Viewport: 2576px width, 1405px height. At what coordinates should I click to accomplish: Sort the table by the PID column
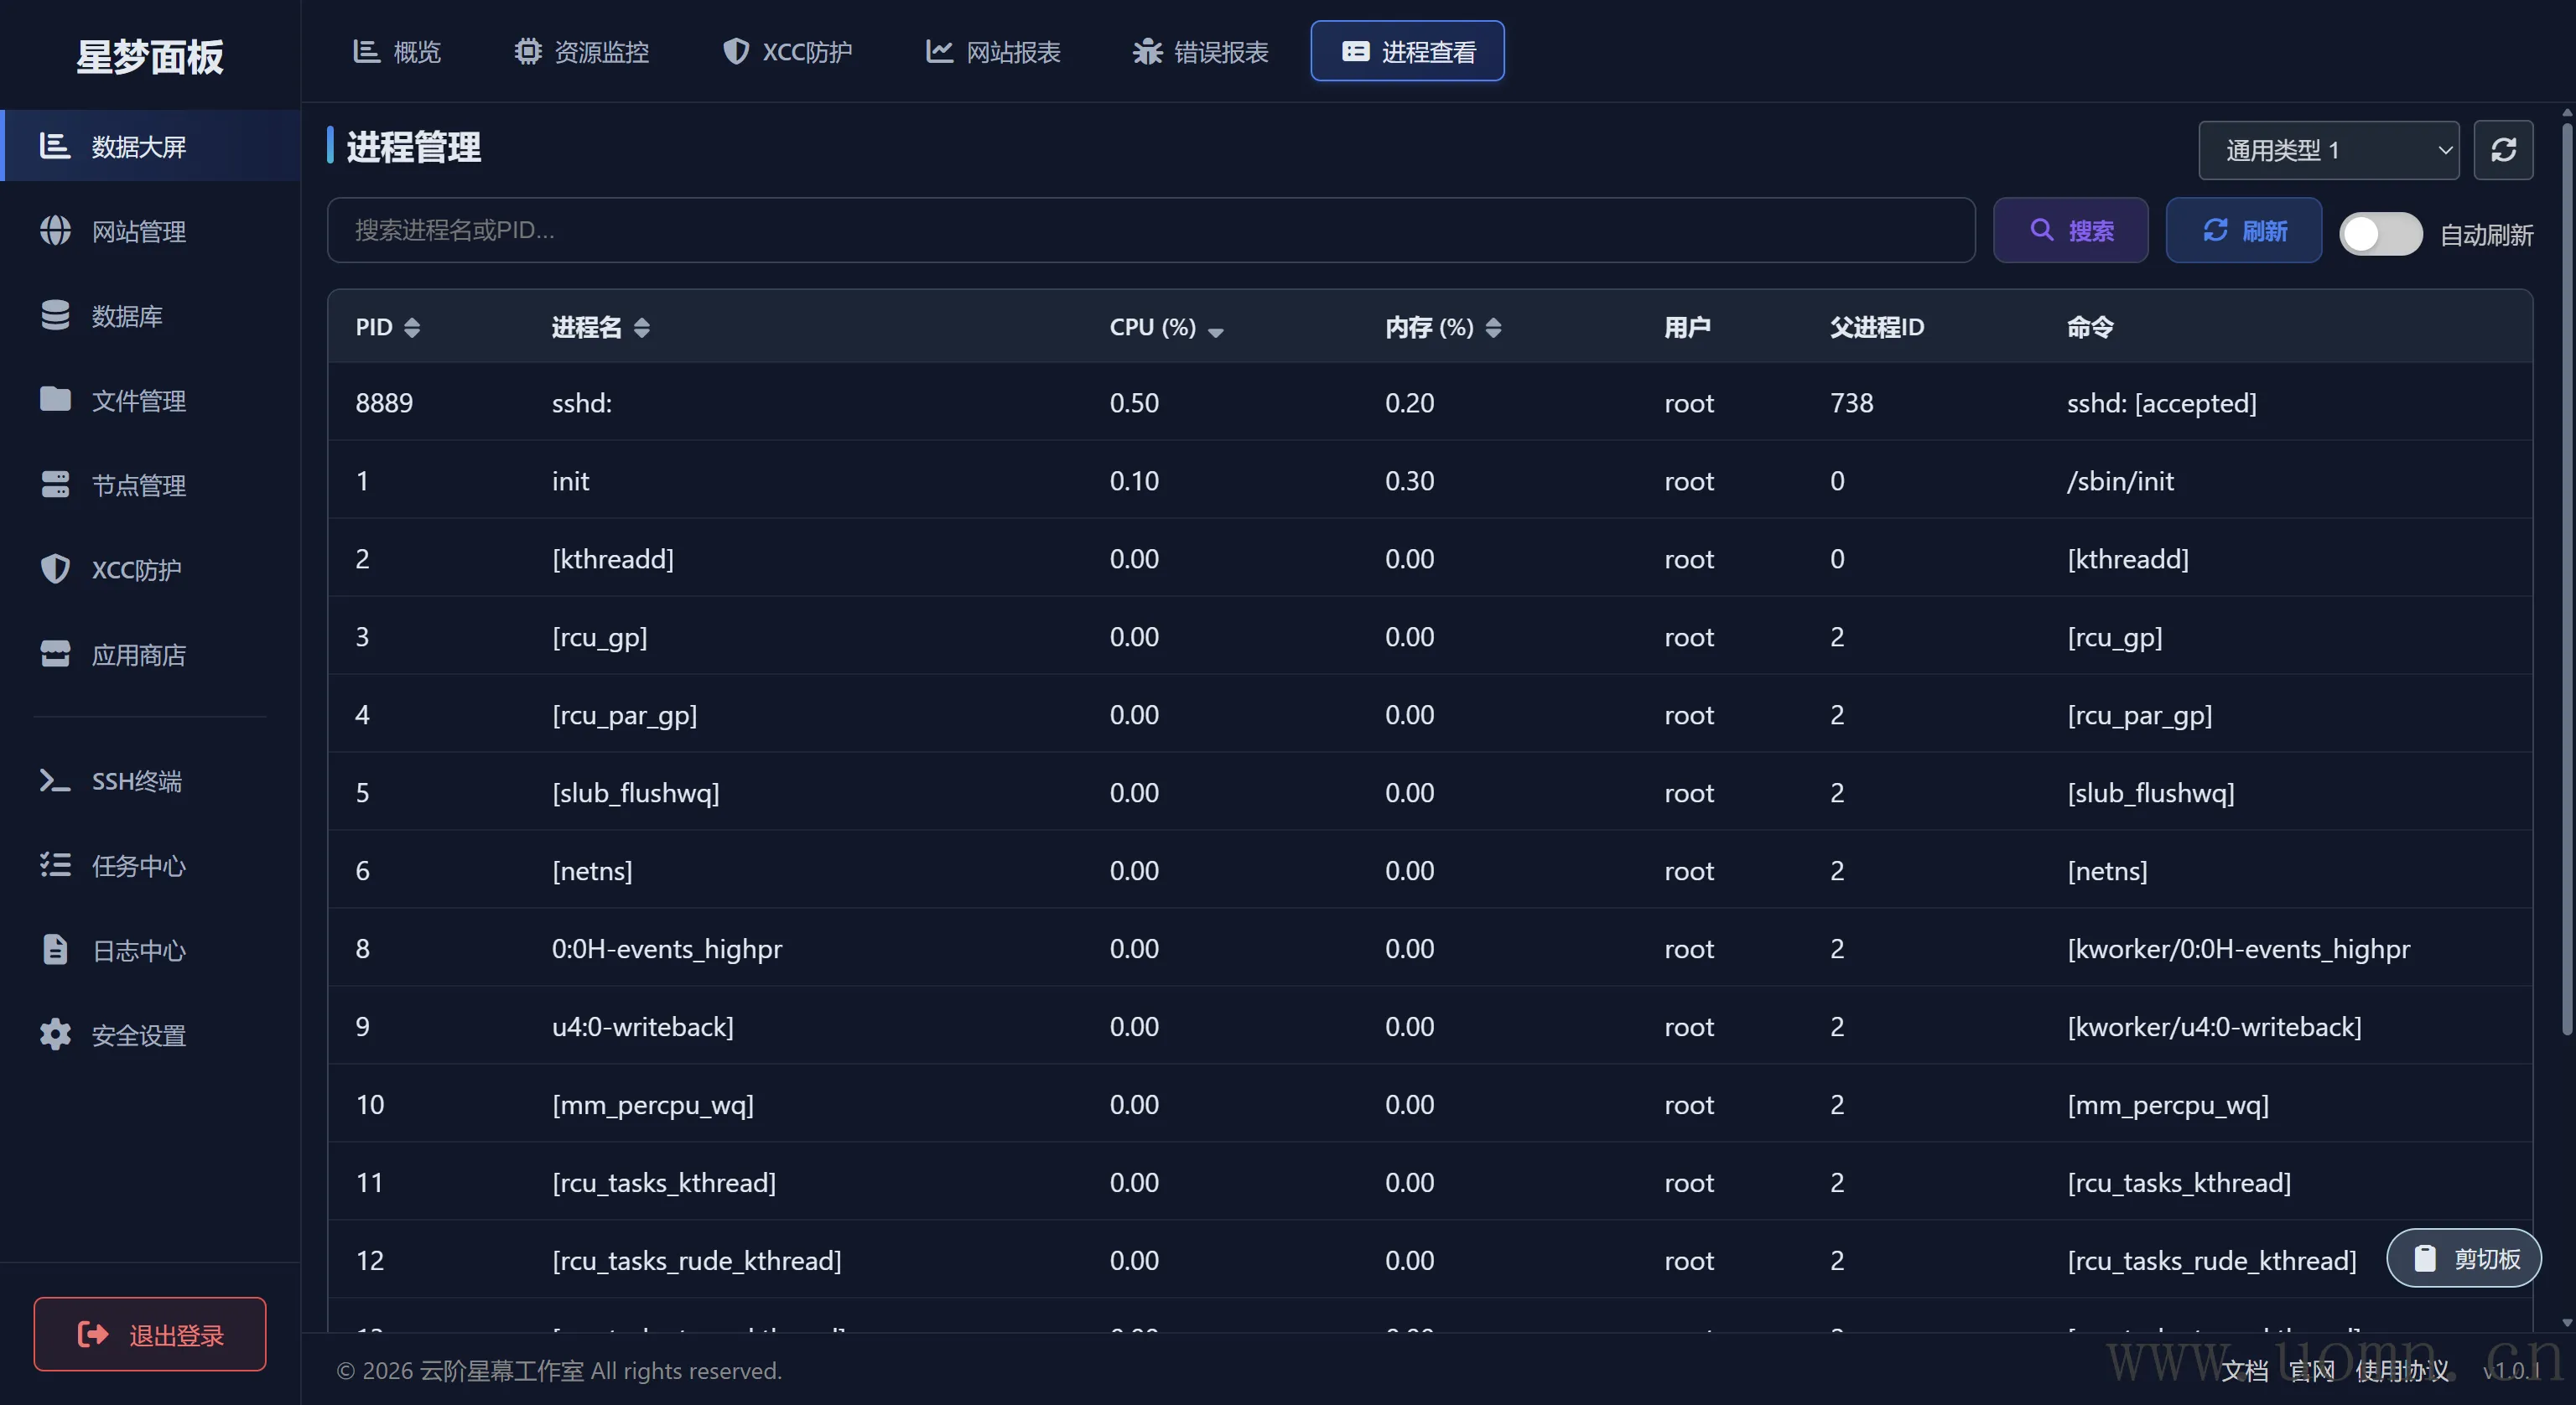point(411,327)
